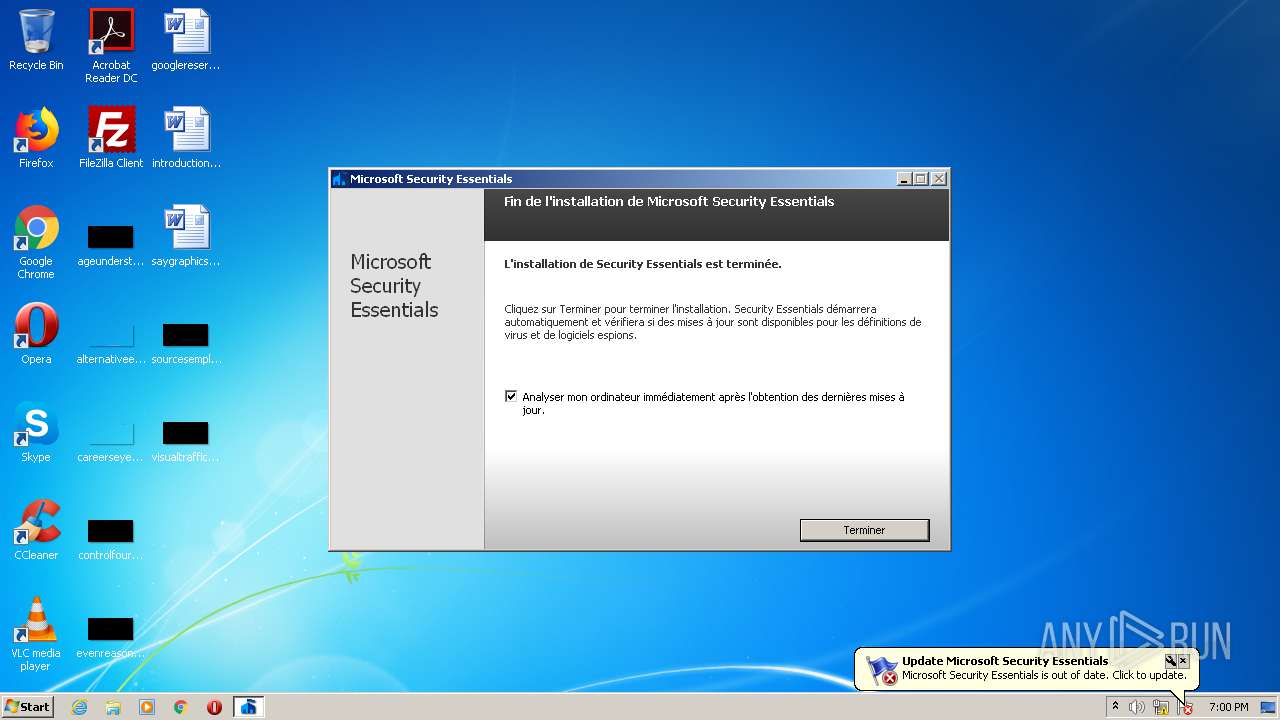
Task: Uncheck 'Analyser mon ordinateur immédiatement' checkbox
Action: point(511,397)
